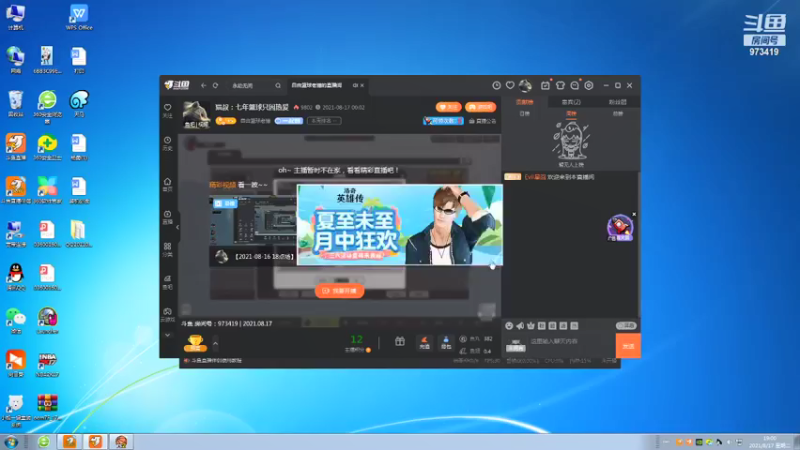Open the 充值 recharge icon below the player
Screen dimensions: 800x450
tap(424, 342)
